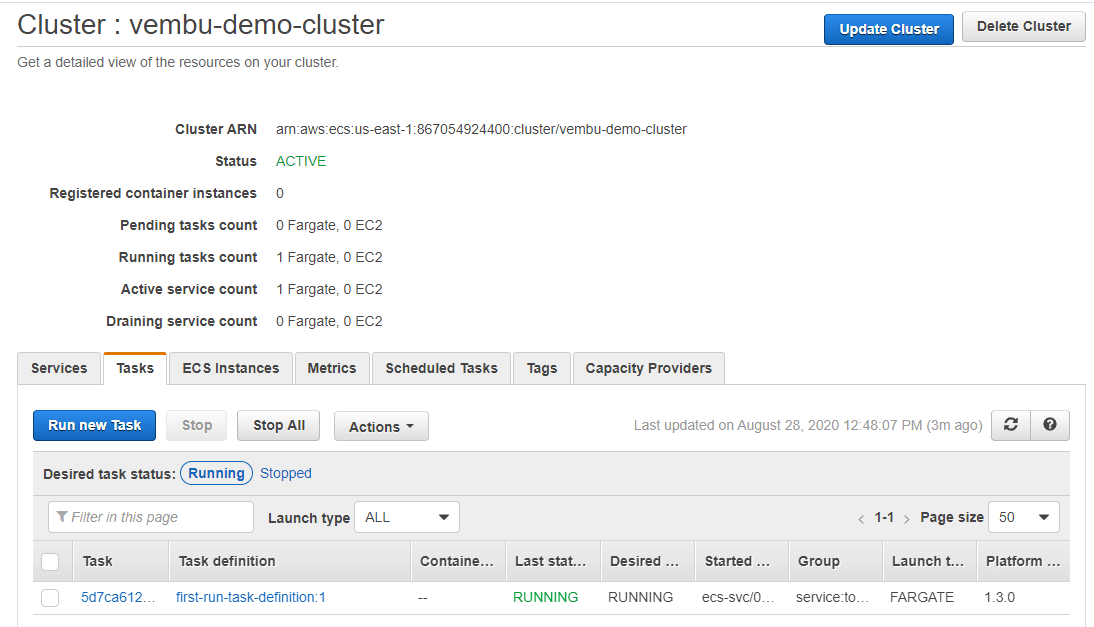Viewport: 1094px width, 627px height.
Task: Click the FARGATE launch type cell
Action: pos(922,598)
